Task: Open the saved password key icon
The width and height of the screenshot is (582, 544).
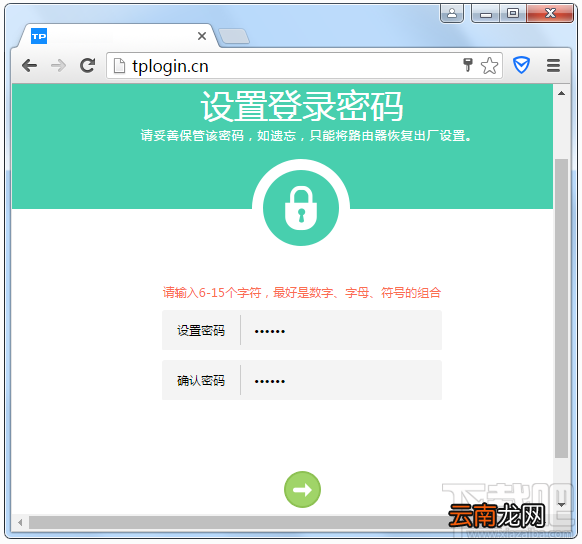Action: click(468, 65)
